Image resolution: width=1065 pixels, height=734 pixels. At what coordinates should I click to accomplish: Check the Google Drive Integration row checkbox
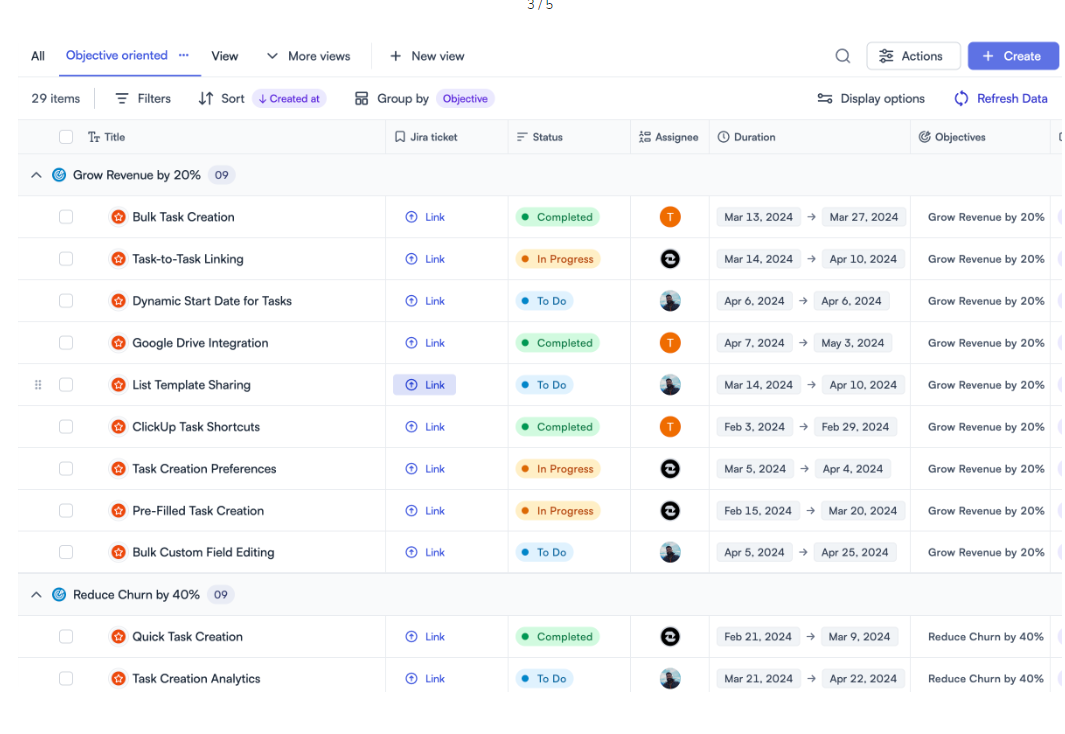[x=66, y=343]
